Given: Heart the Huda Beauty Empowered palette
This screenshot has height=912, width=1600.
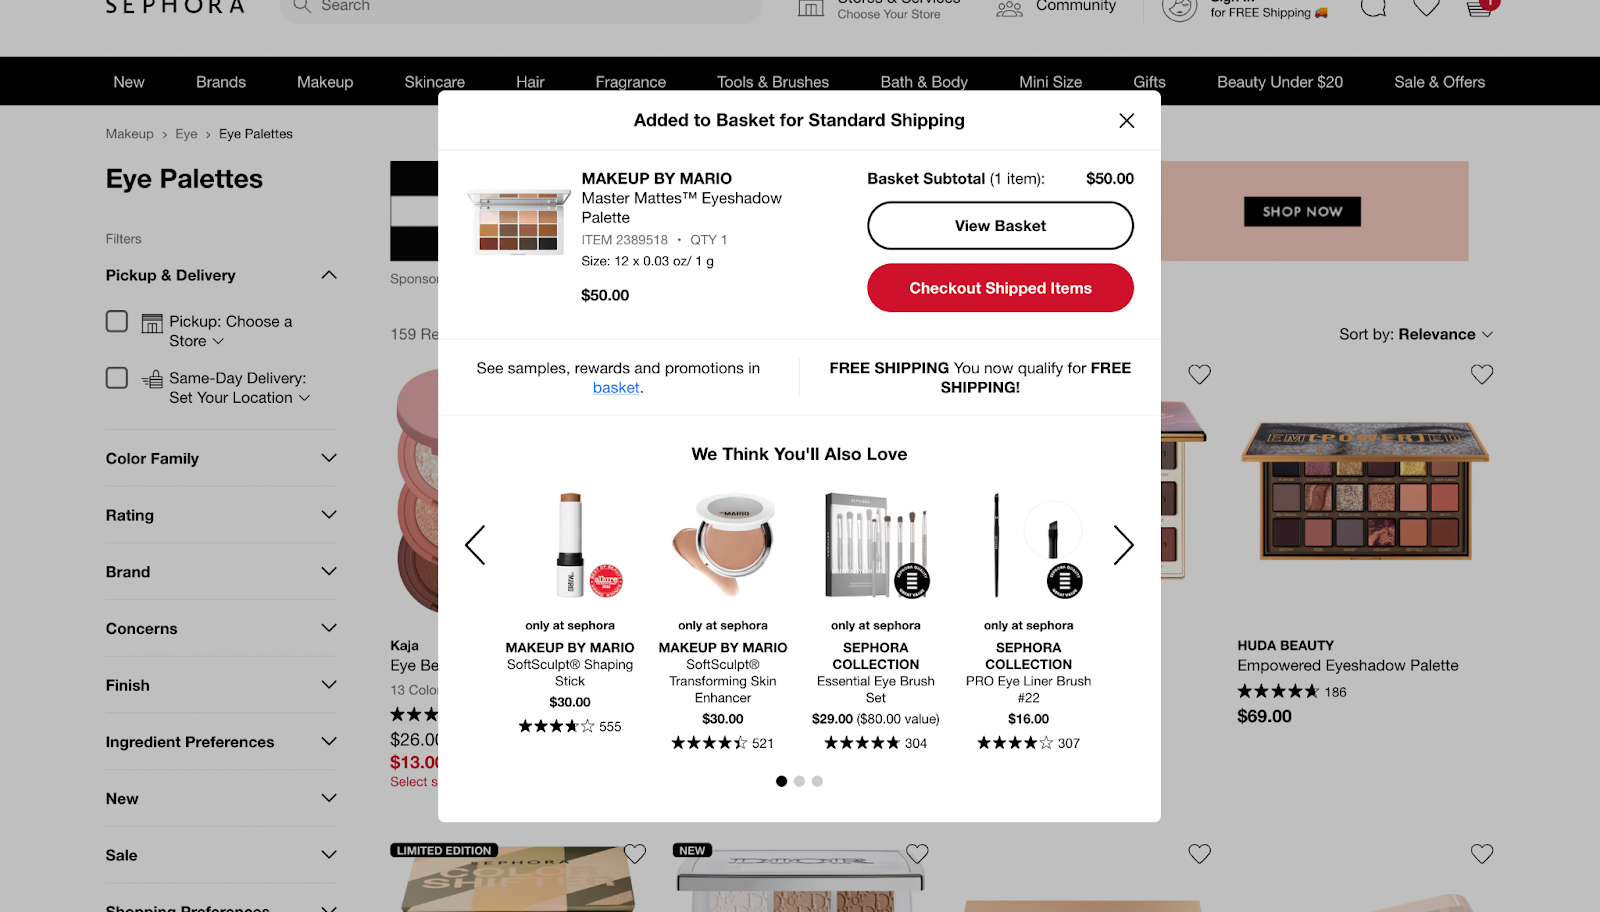Looking at the screenshot, I should 1482,374.
